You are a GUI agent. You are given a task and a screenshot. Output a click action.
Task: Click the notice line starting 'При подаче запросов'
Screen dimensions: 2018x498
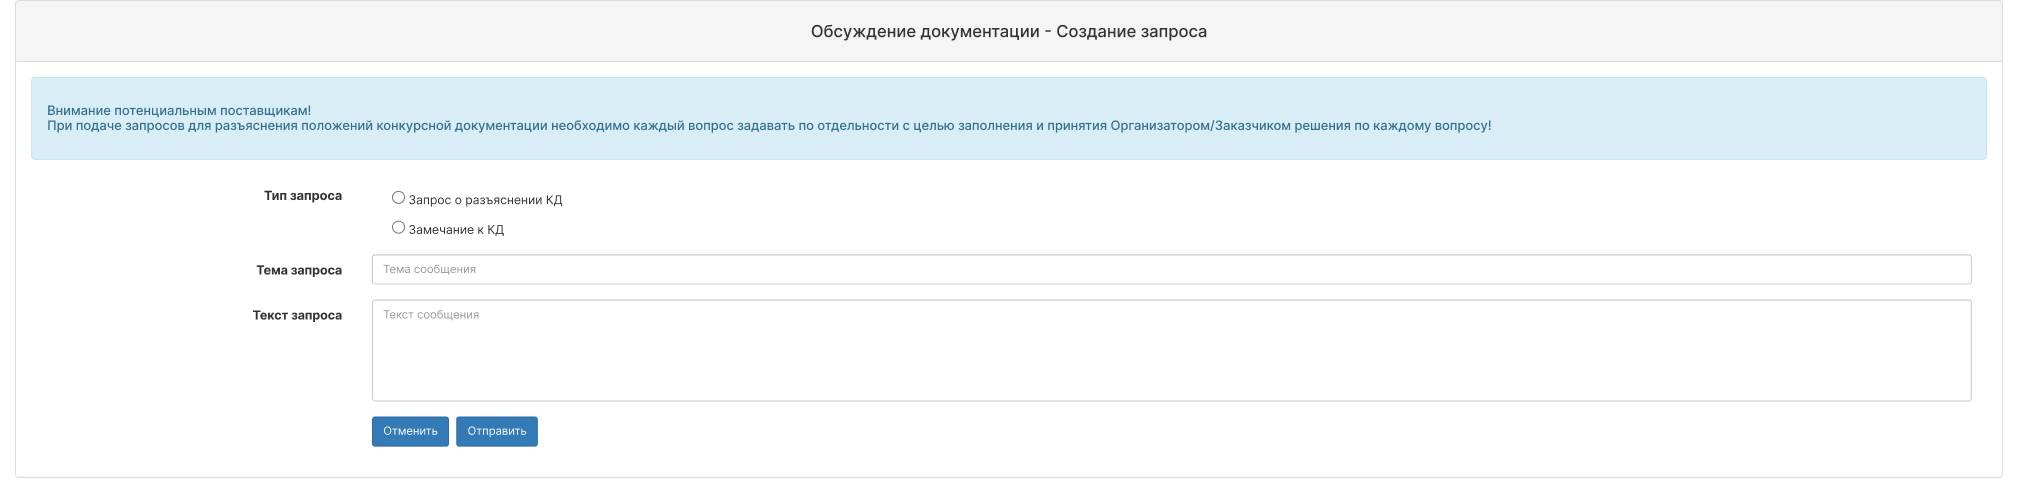point(769,126)
